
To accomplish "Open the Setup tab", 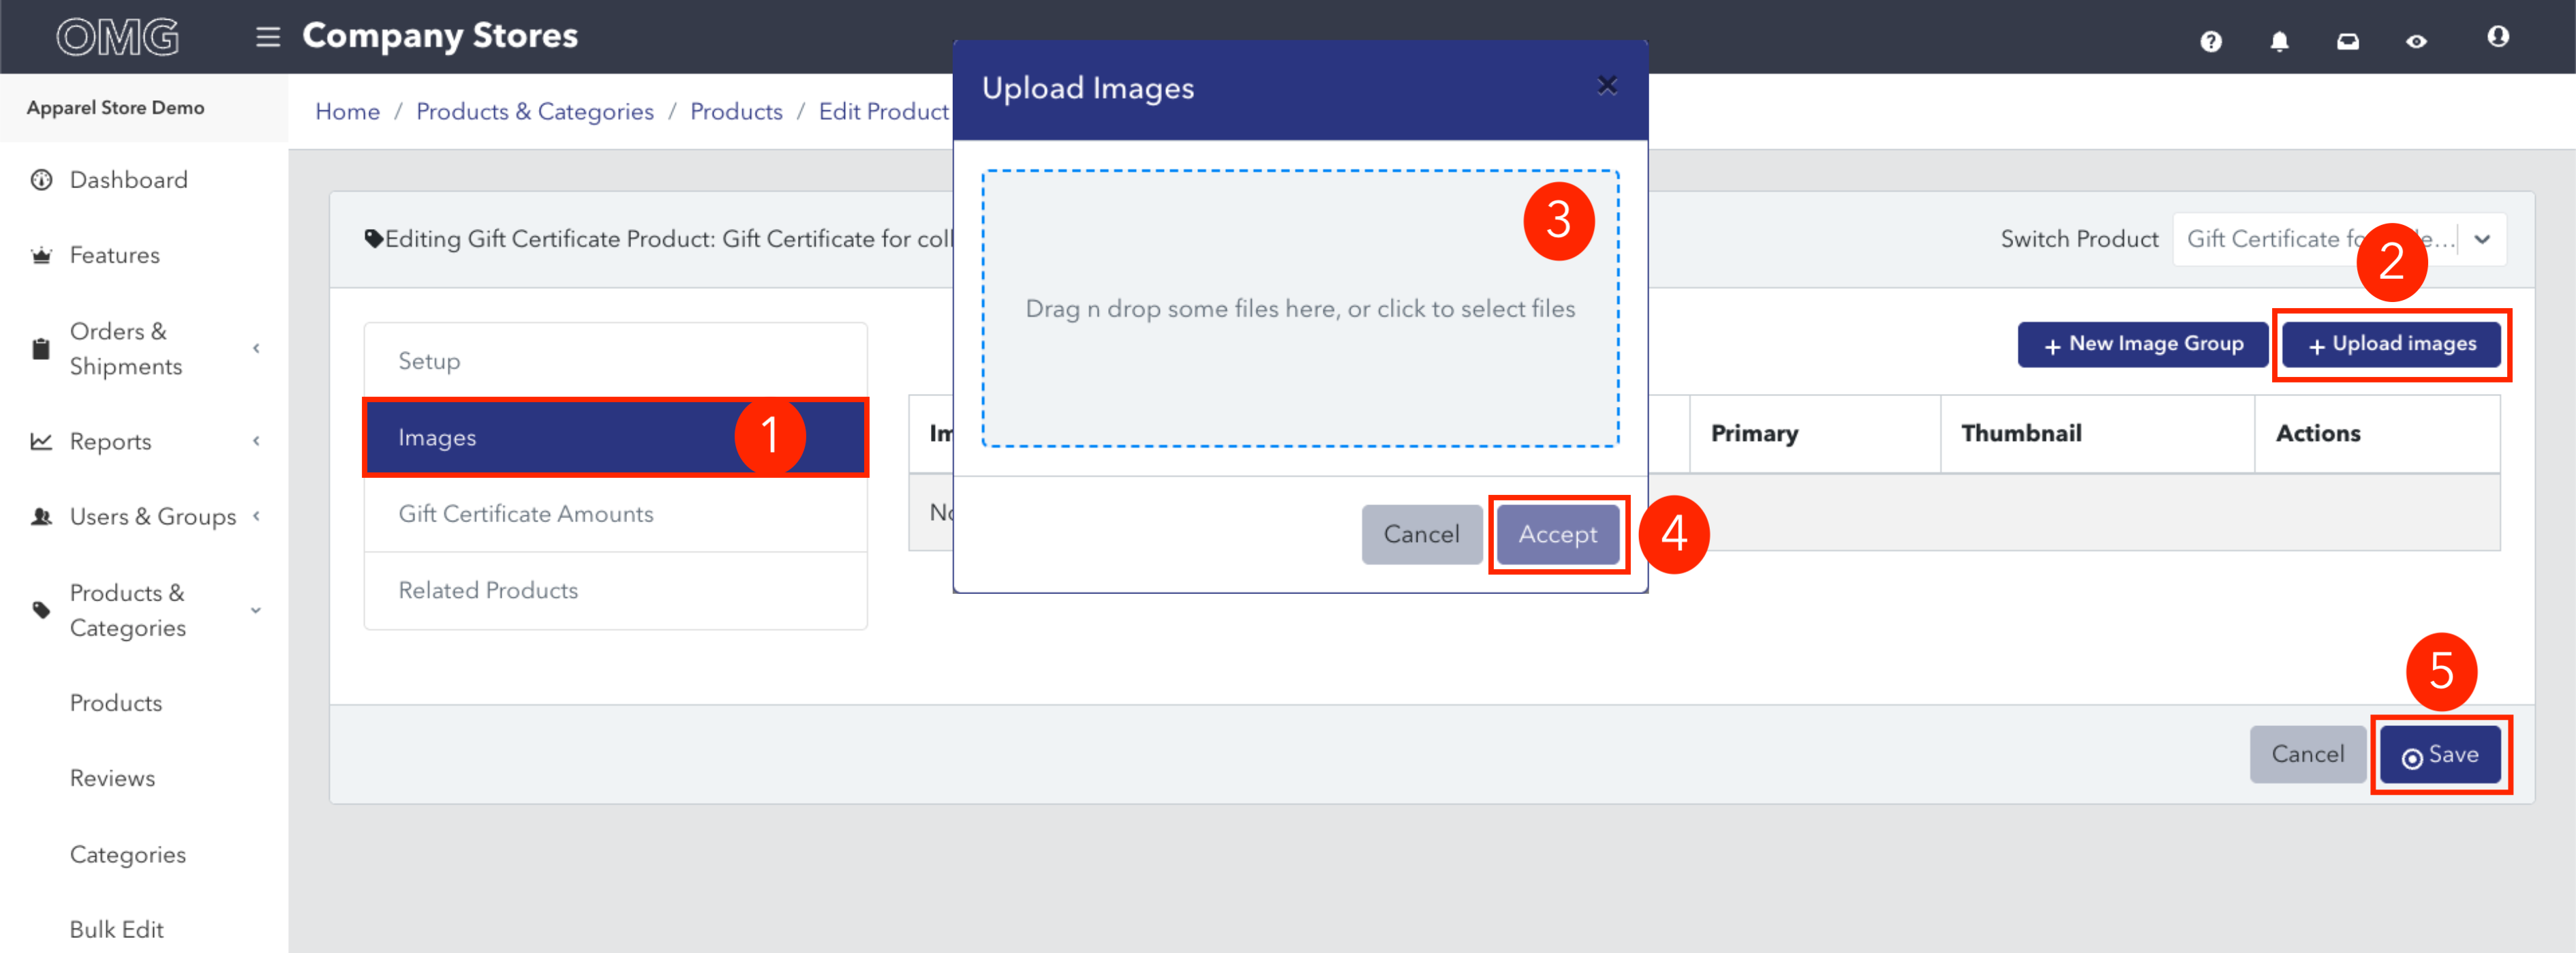I will click(615, 360).
